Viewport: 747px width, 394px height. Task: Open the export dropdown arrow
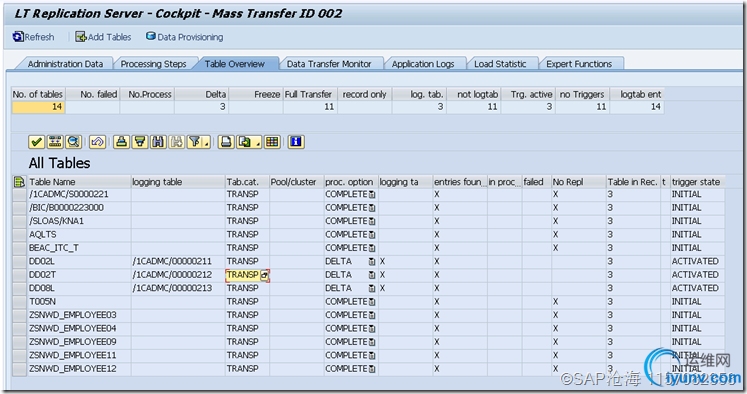pos(257,143)
